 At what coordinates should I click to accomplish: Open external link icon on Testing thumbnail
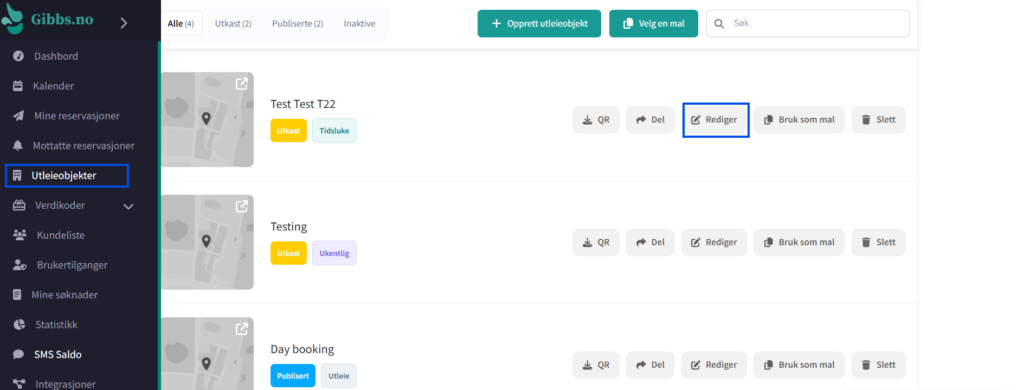[x=242, y=206]
